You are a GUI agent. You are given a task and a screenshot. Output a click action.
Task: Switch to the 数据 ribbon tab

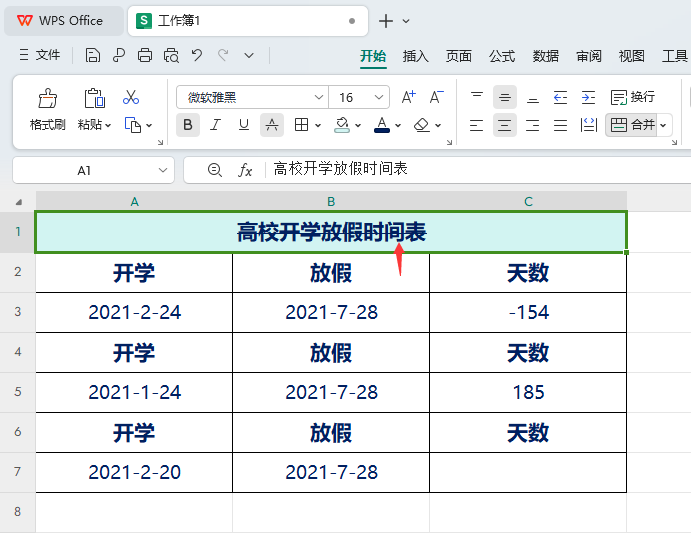click(545, 56)
